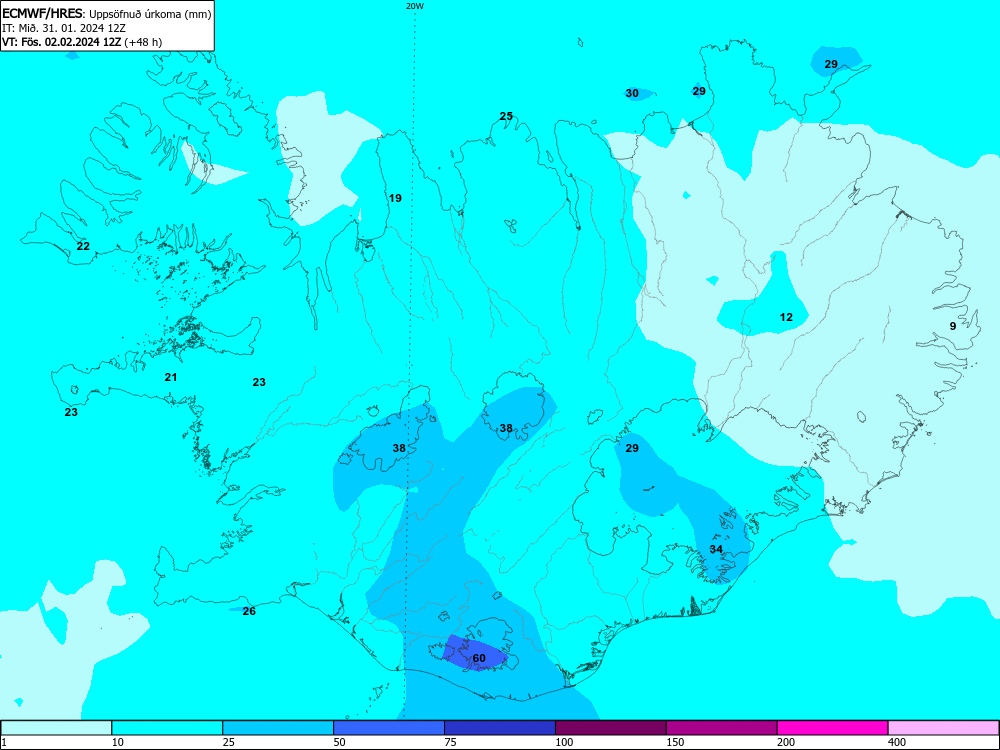Click the 38 value inside Langjökull glacier outline
This screenshot has width=1000, height=750.
(x=399, y=448)
